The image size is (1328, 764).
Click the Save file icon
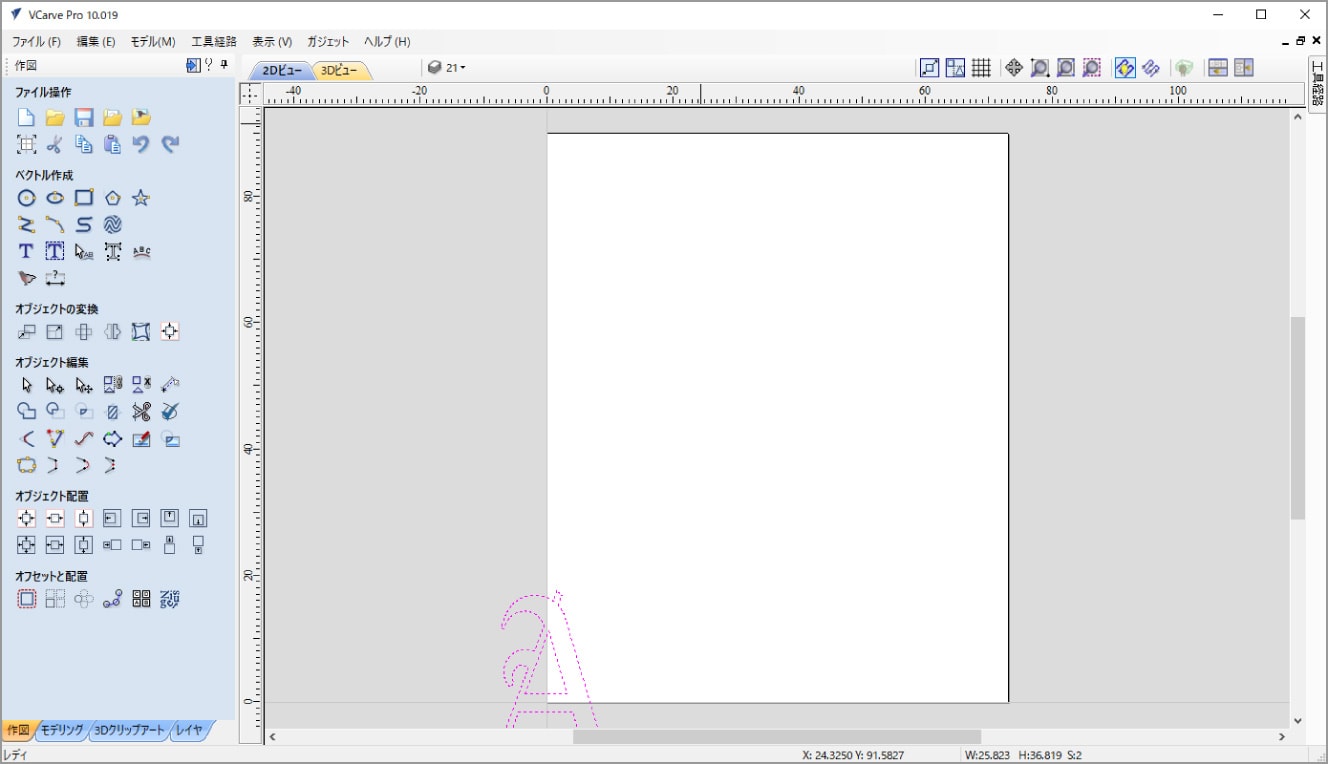tap(84, 118)
